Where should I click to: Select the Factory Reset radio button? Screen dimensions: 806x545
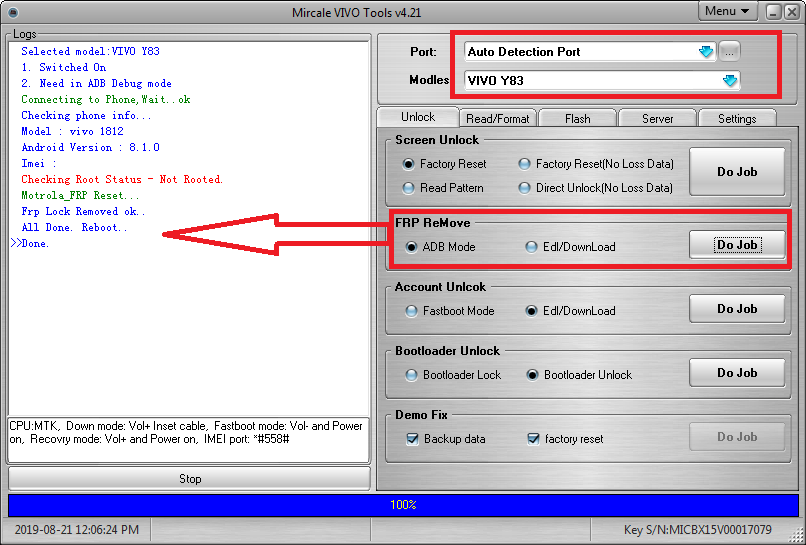[x=409, y=164]
